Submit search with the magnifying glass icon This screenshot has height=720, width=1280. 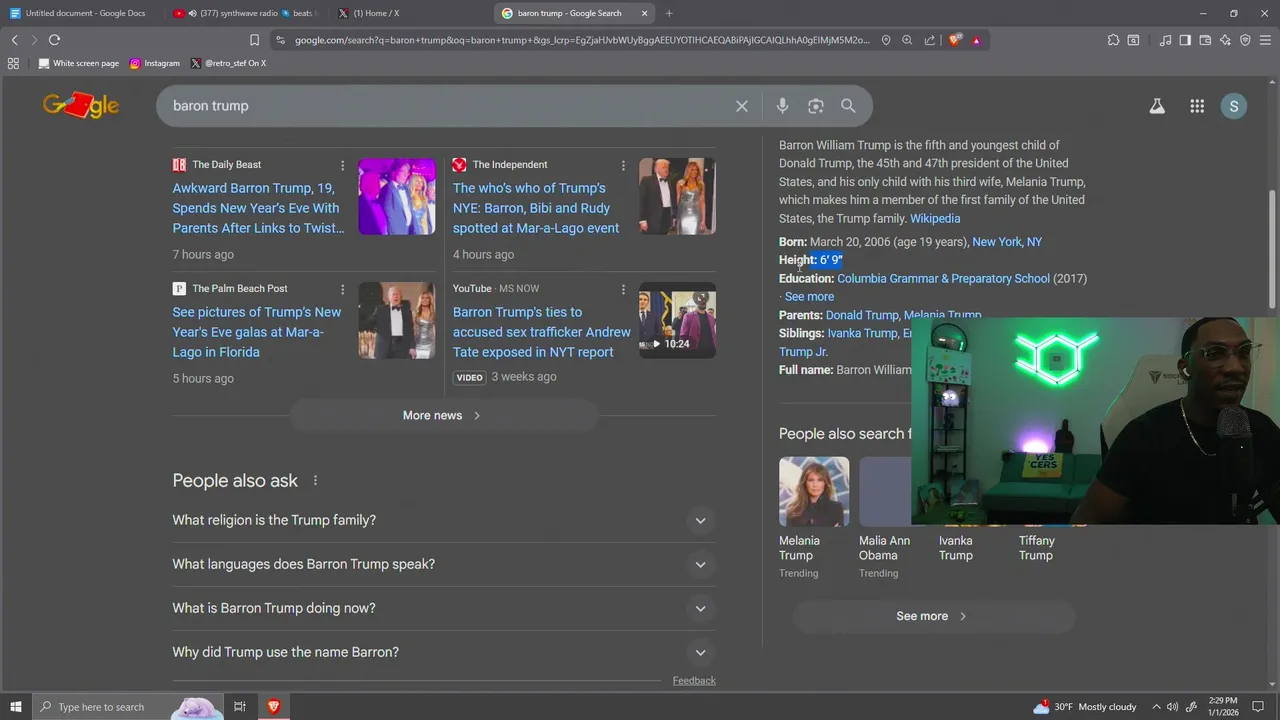(x=848, y=106)
